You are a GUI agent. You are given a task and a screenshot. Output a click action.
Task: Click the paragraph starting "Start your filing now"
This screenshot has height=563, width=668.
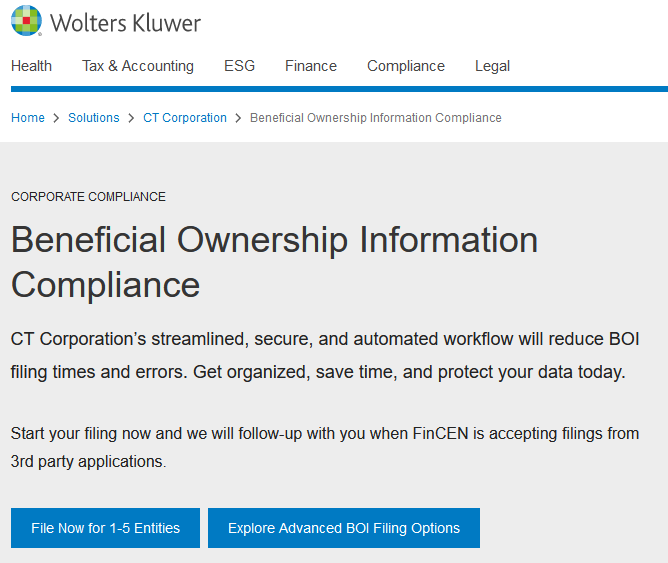[325, 448]
